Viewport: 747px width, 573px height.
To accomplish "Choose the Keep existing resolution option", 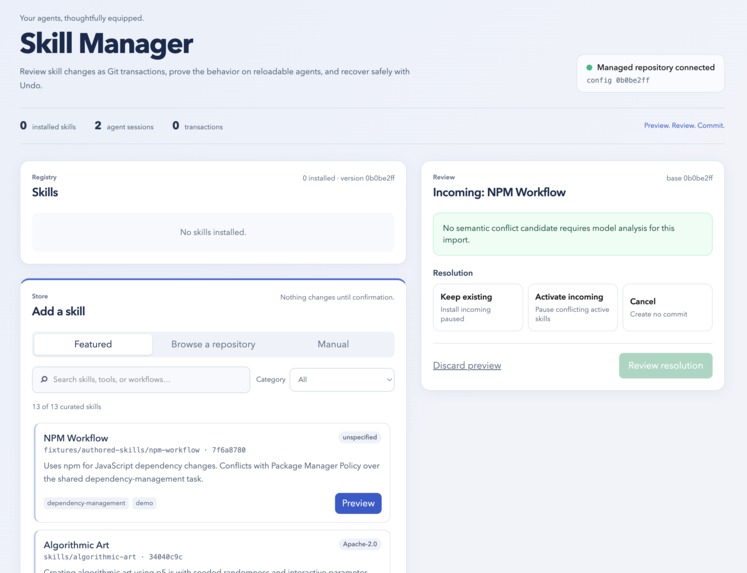I will [478, 307].
